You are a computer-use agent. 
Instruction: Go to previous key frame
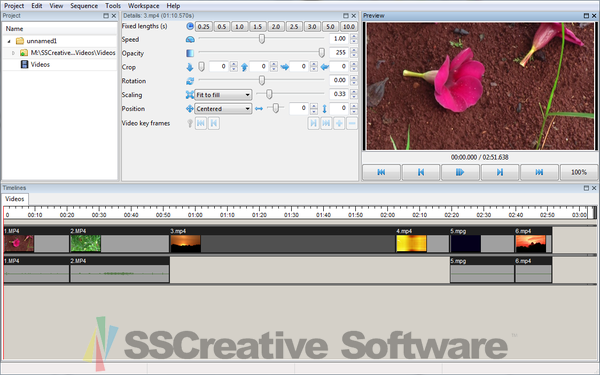[x=214, y=123]
